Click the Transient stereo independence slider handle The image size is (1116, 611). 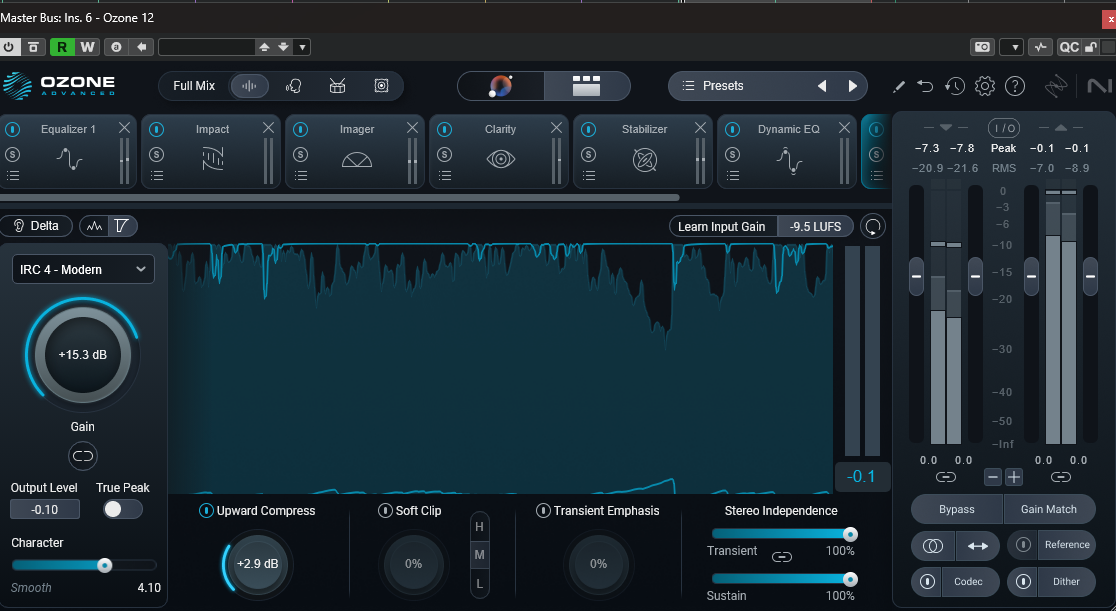pyautogui.click(x=850, y=534)
